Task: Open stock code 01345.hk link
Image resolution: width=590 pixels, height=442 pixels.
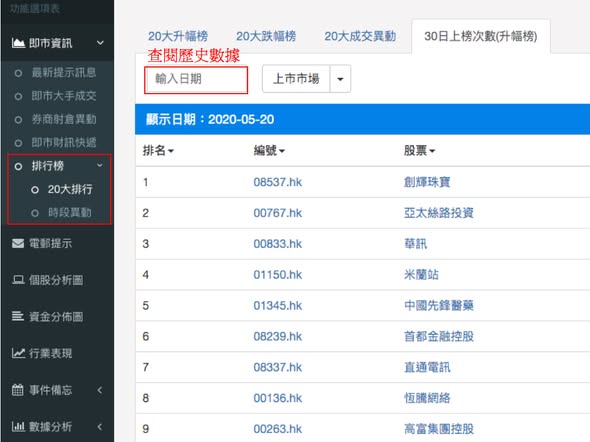Action: click(278, 305)
